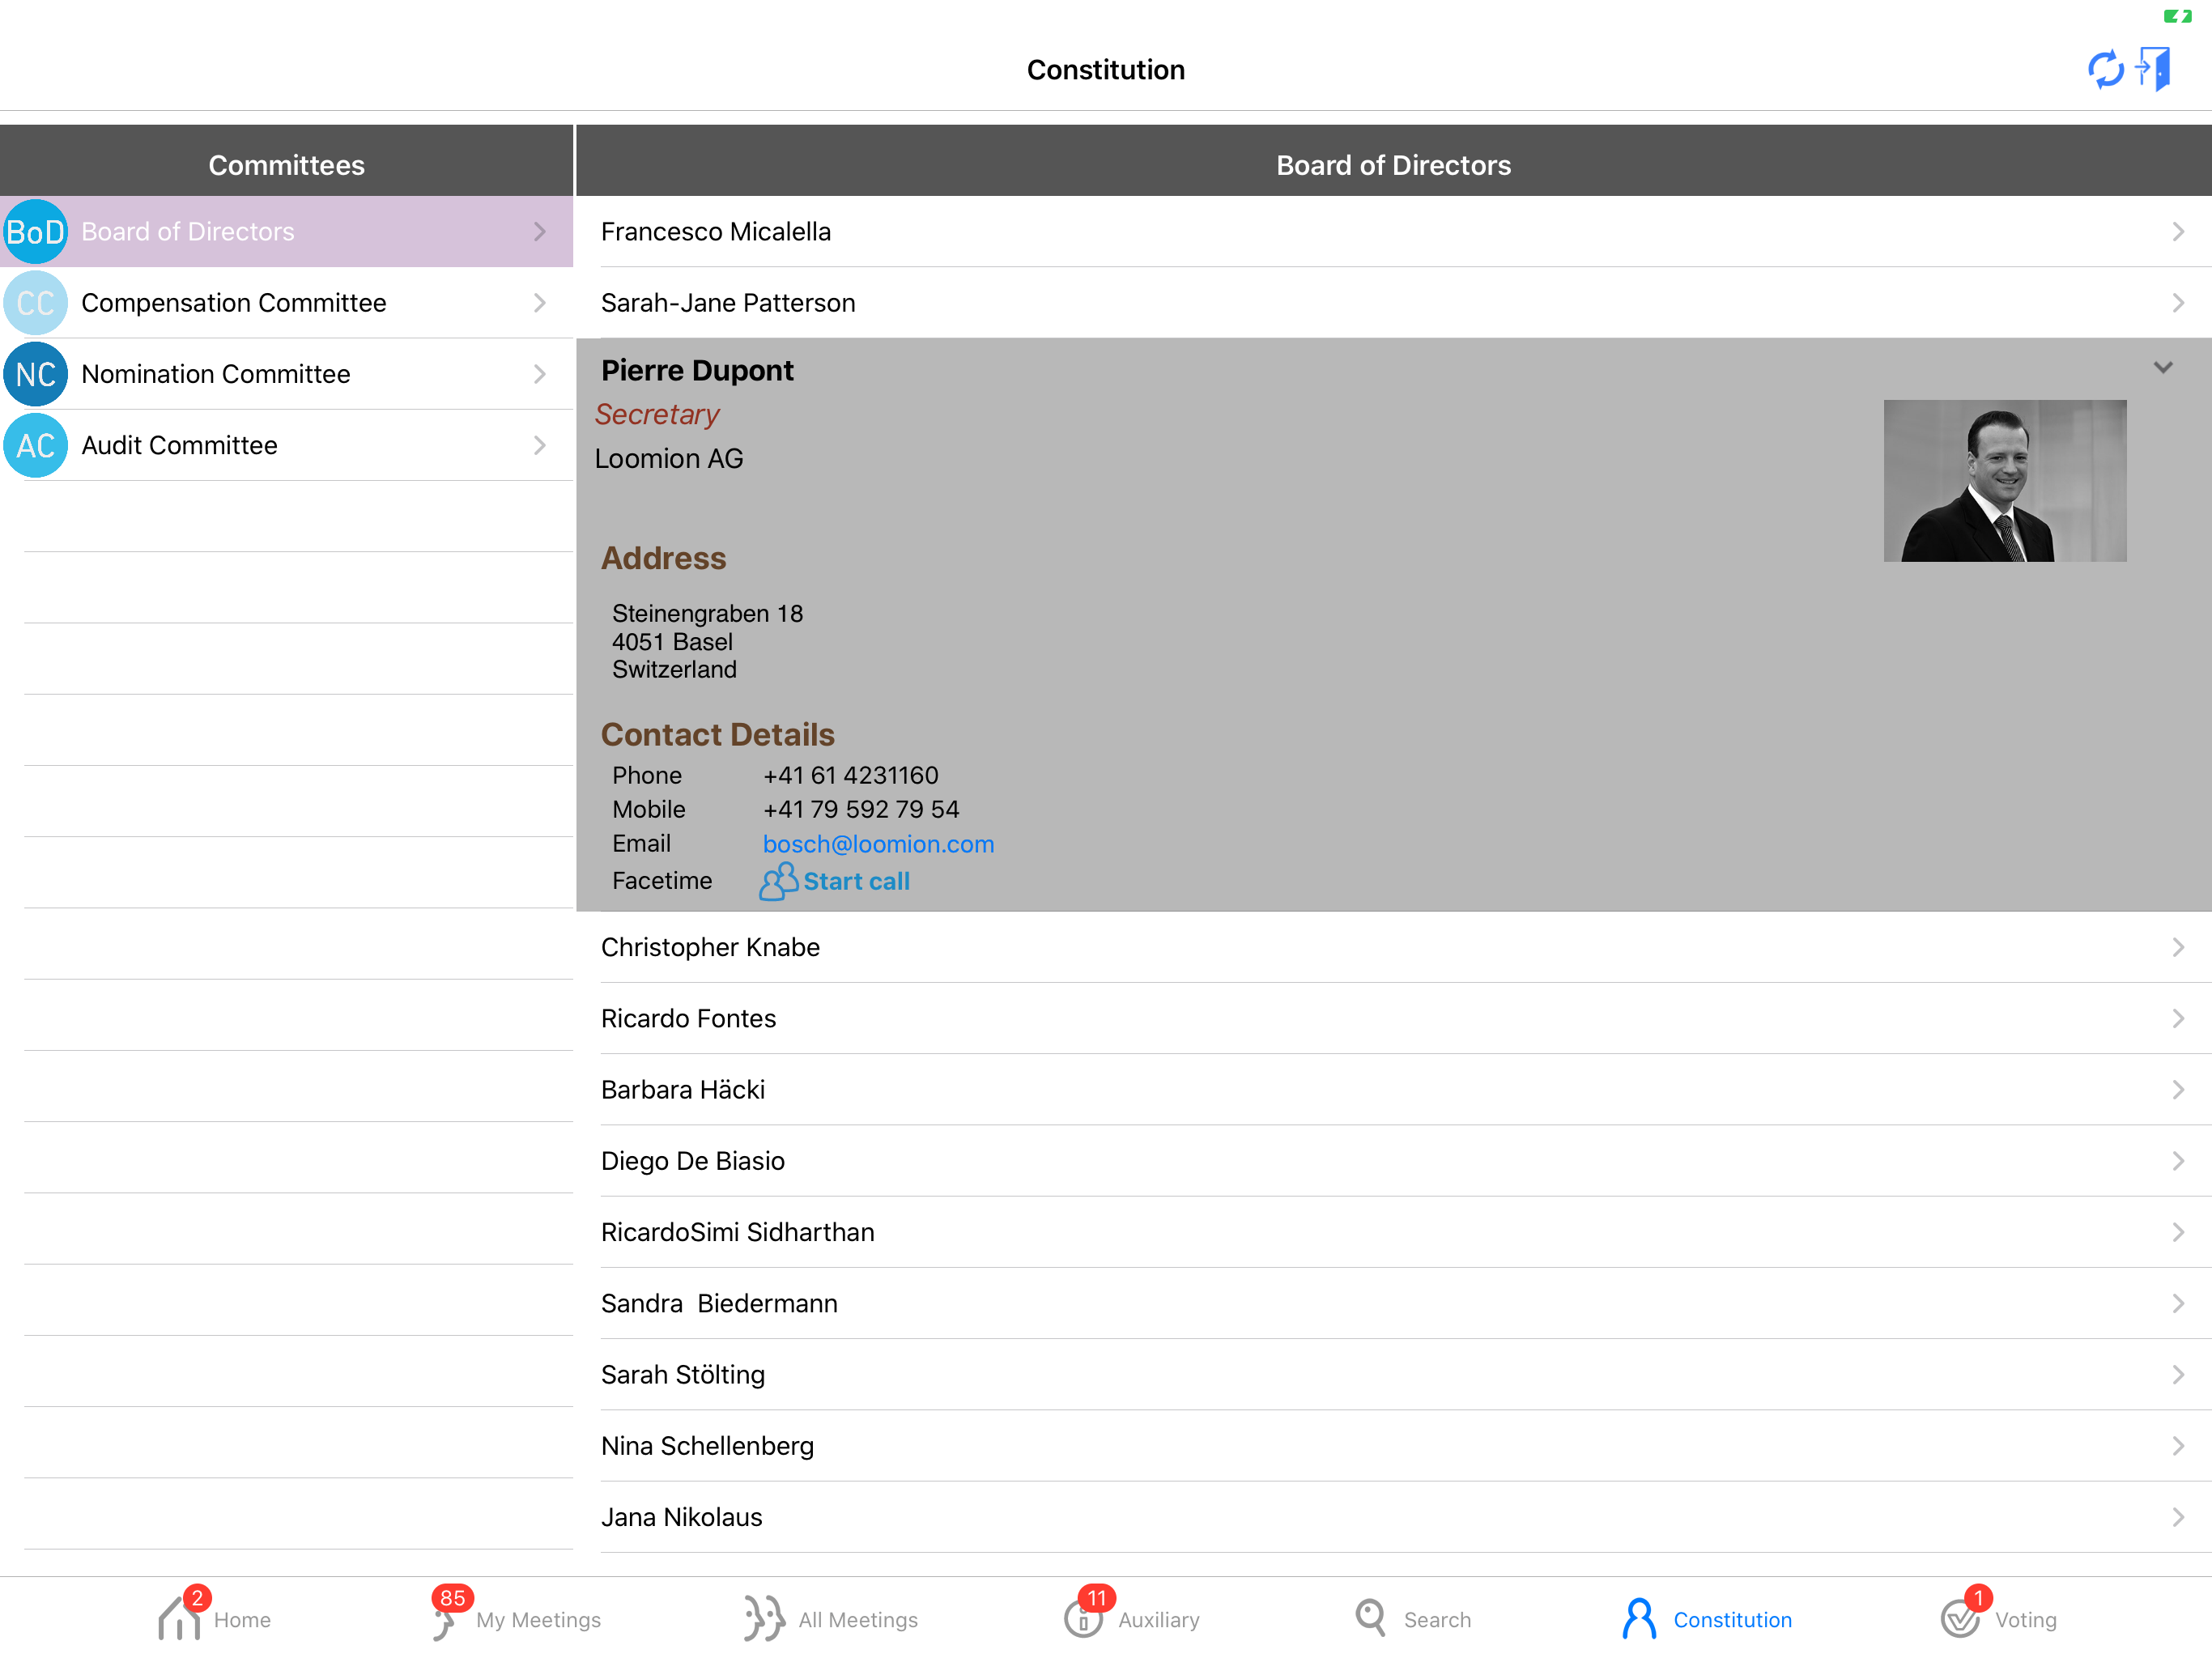Expand Sandra Biedermann row chevron
The height and width of the screenshot is (1658, 2212).
(2178, 1303)
